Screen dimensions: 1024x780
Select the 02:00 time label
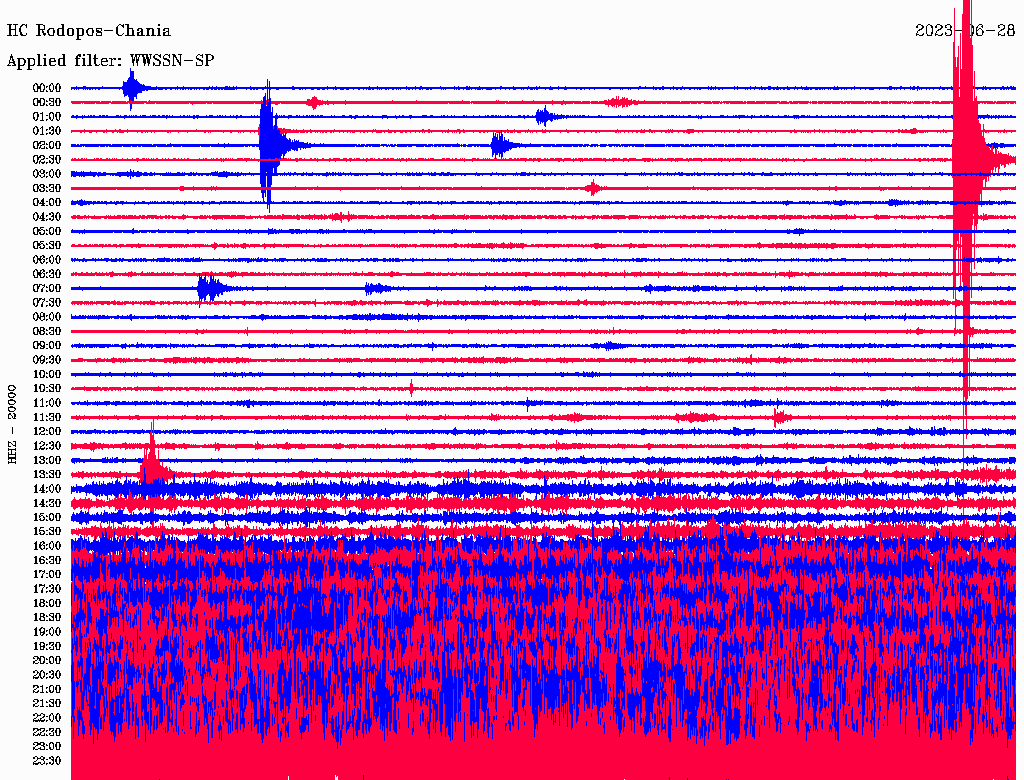click(x=47, y=146)
